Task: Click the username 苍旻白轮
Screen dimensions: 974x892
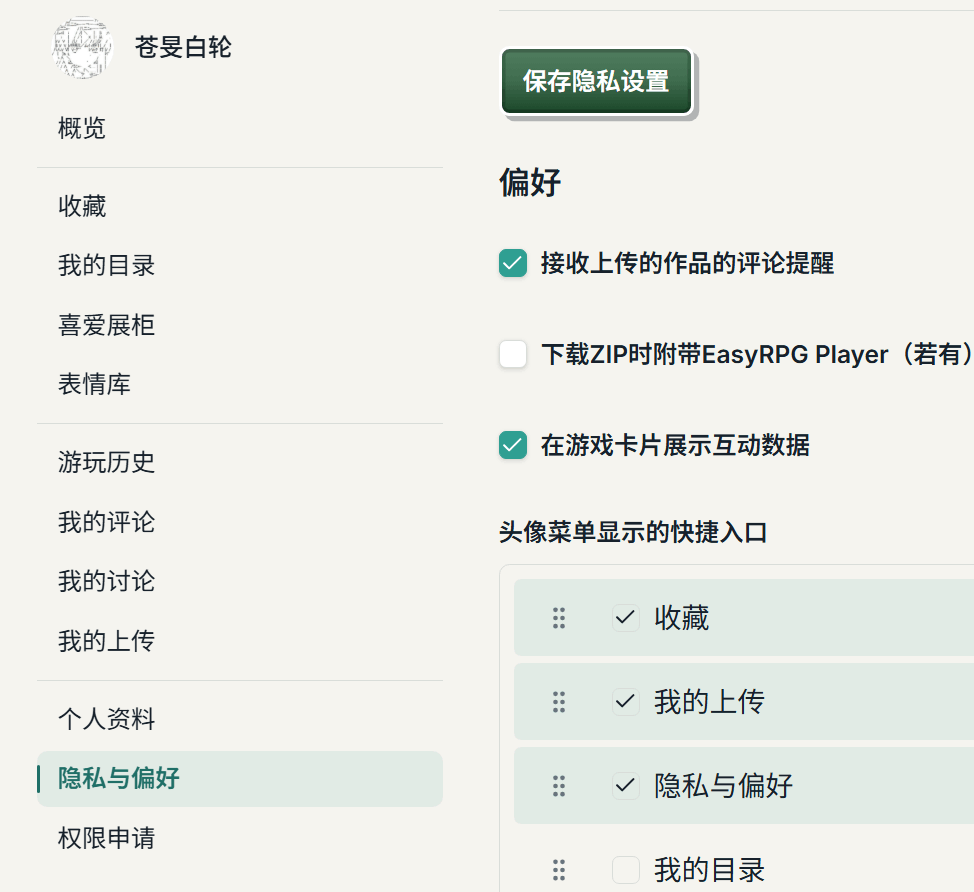Action: tap(183, 48)
